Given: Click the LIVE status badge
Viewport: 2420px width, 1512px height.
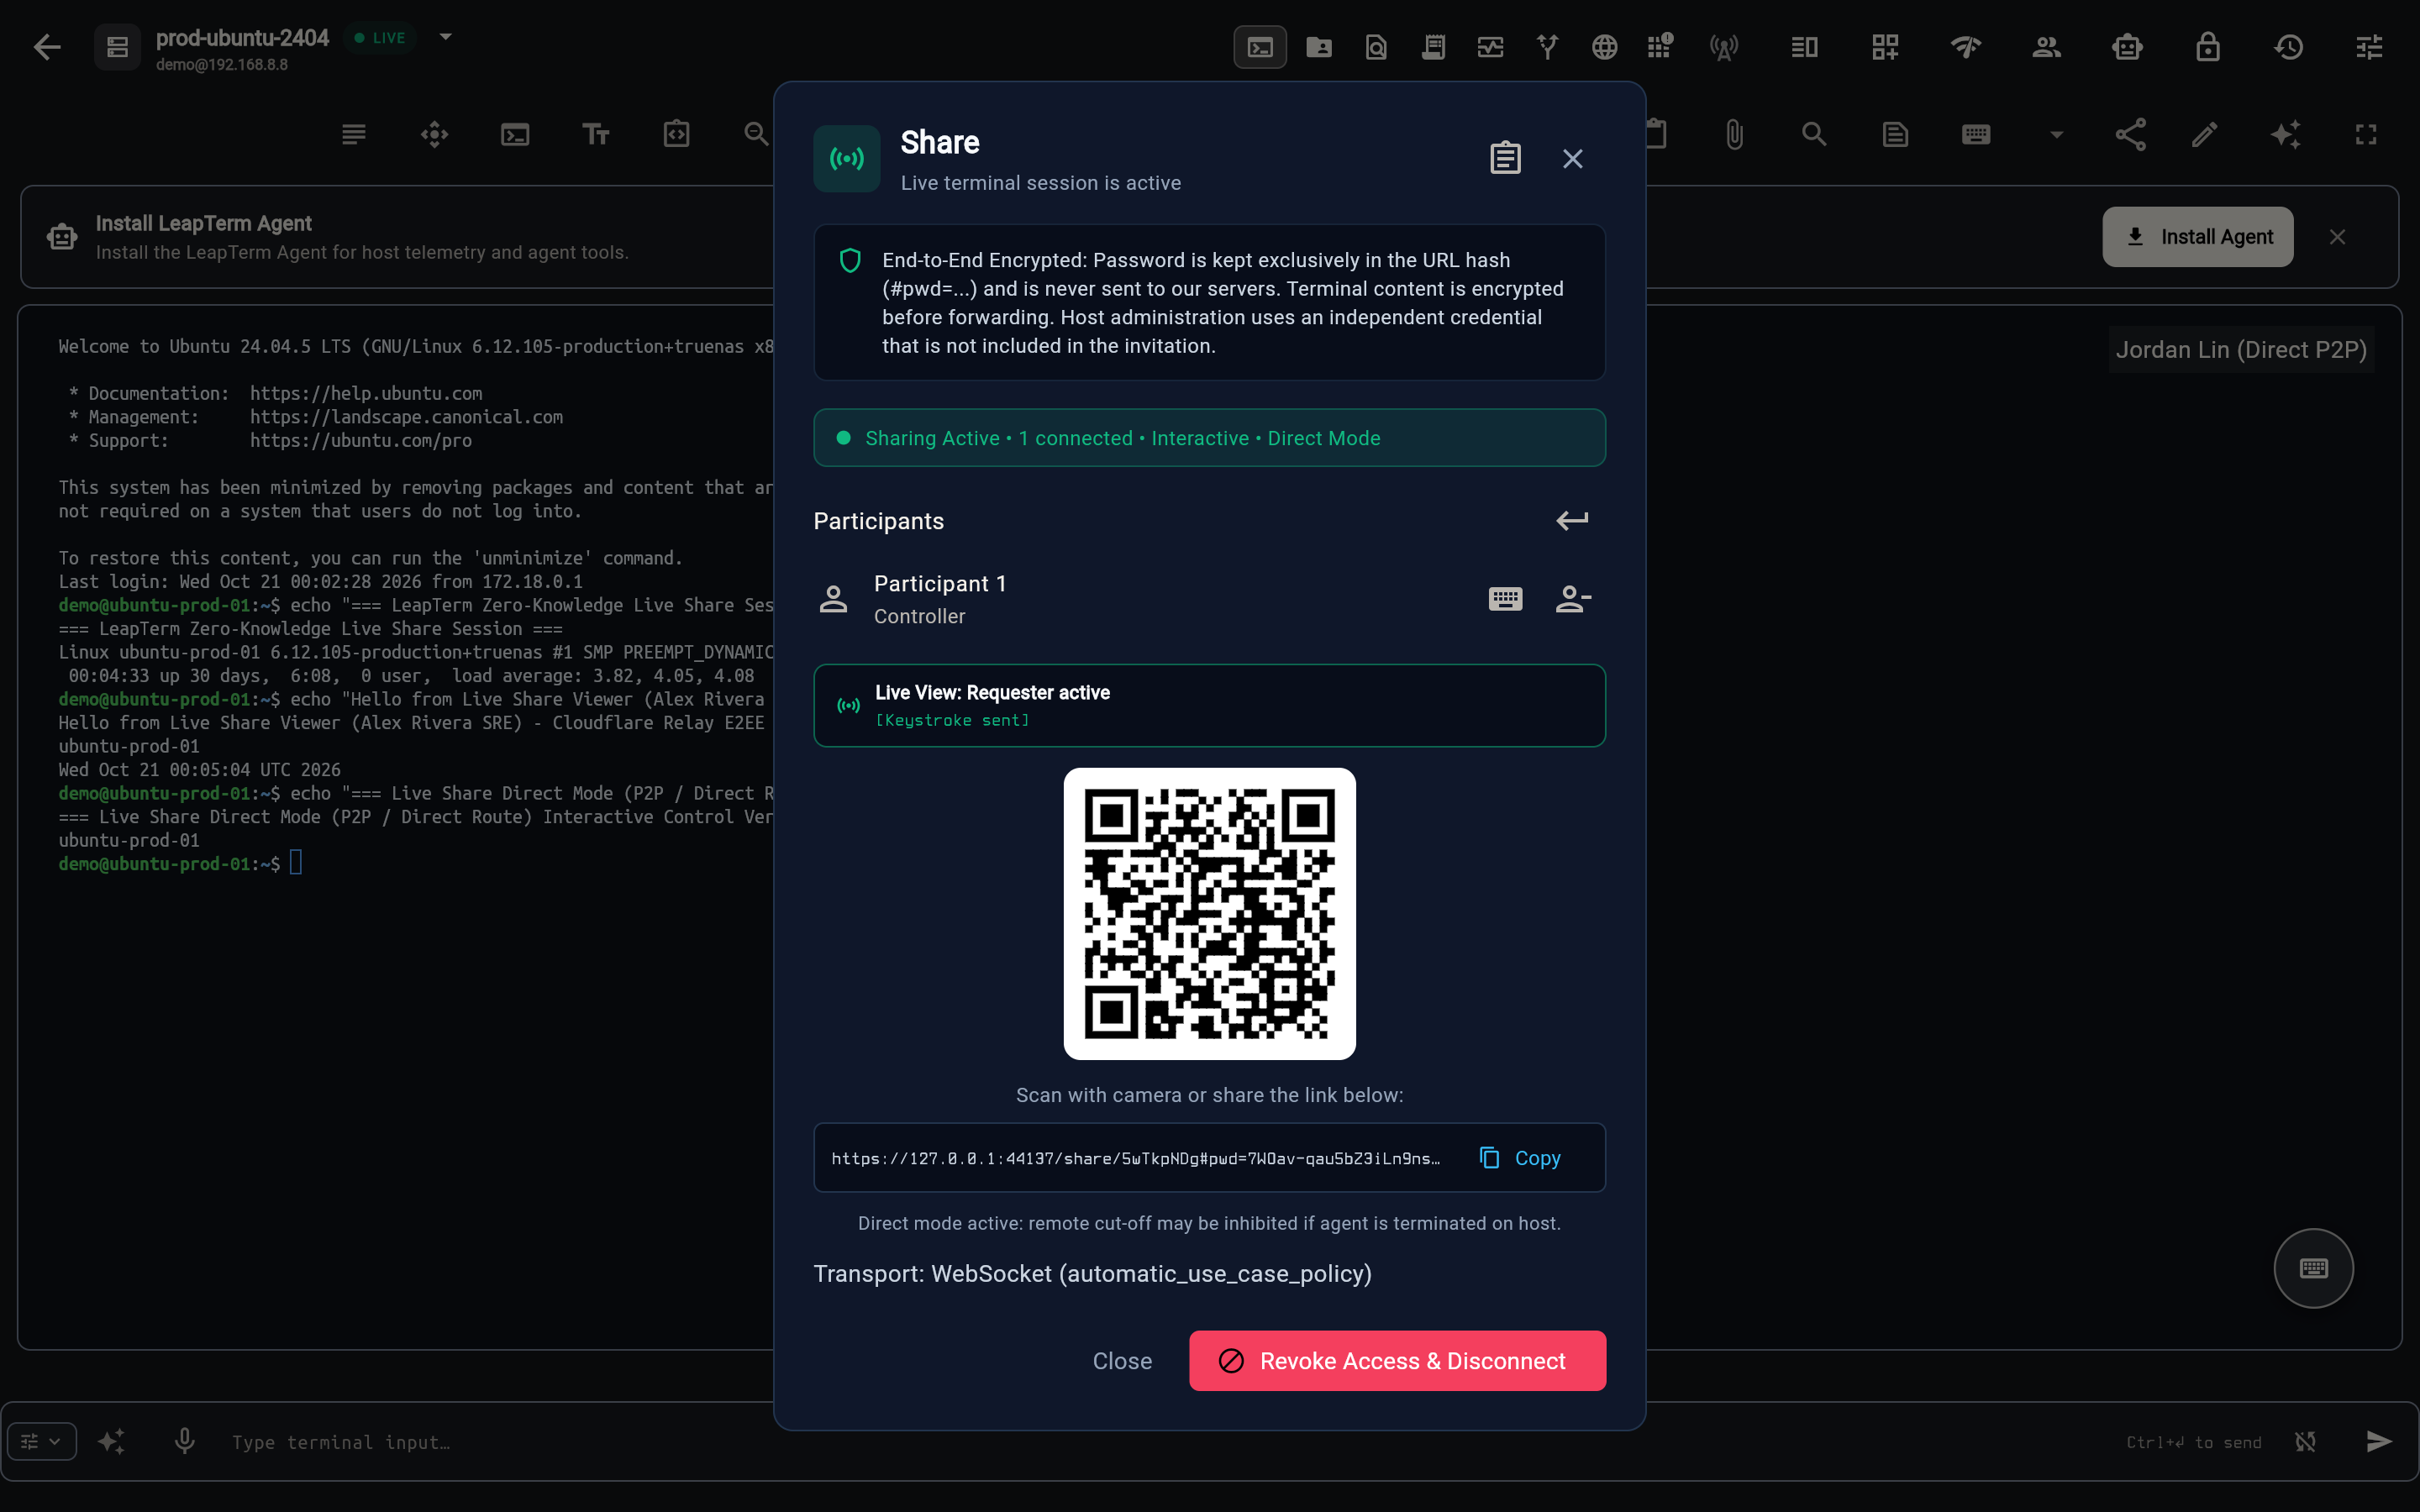Looking at the screenshot, I should coord(380,38).
